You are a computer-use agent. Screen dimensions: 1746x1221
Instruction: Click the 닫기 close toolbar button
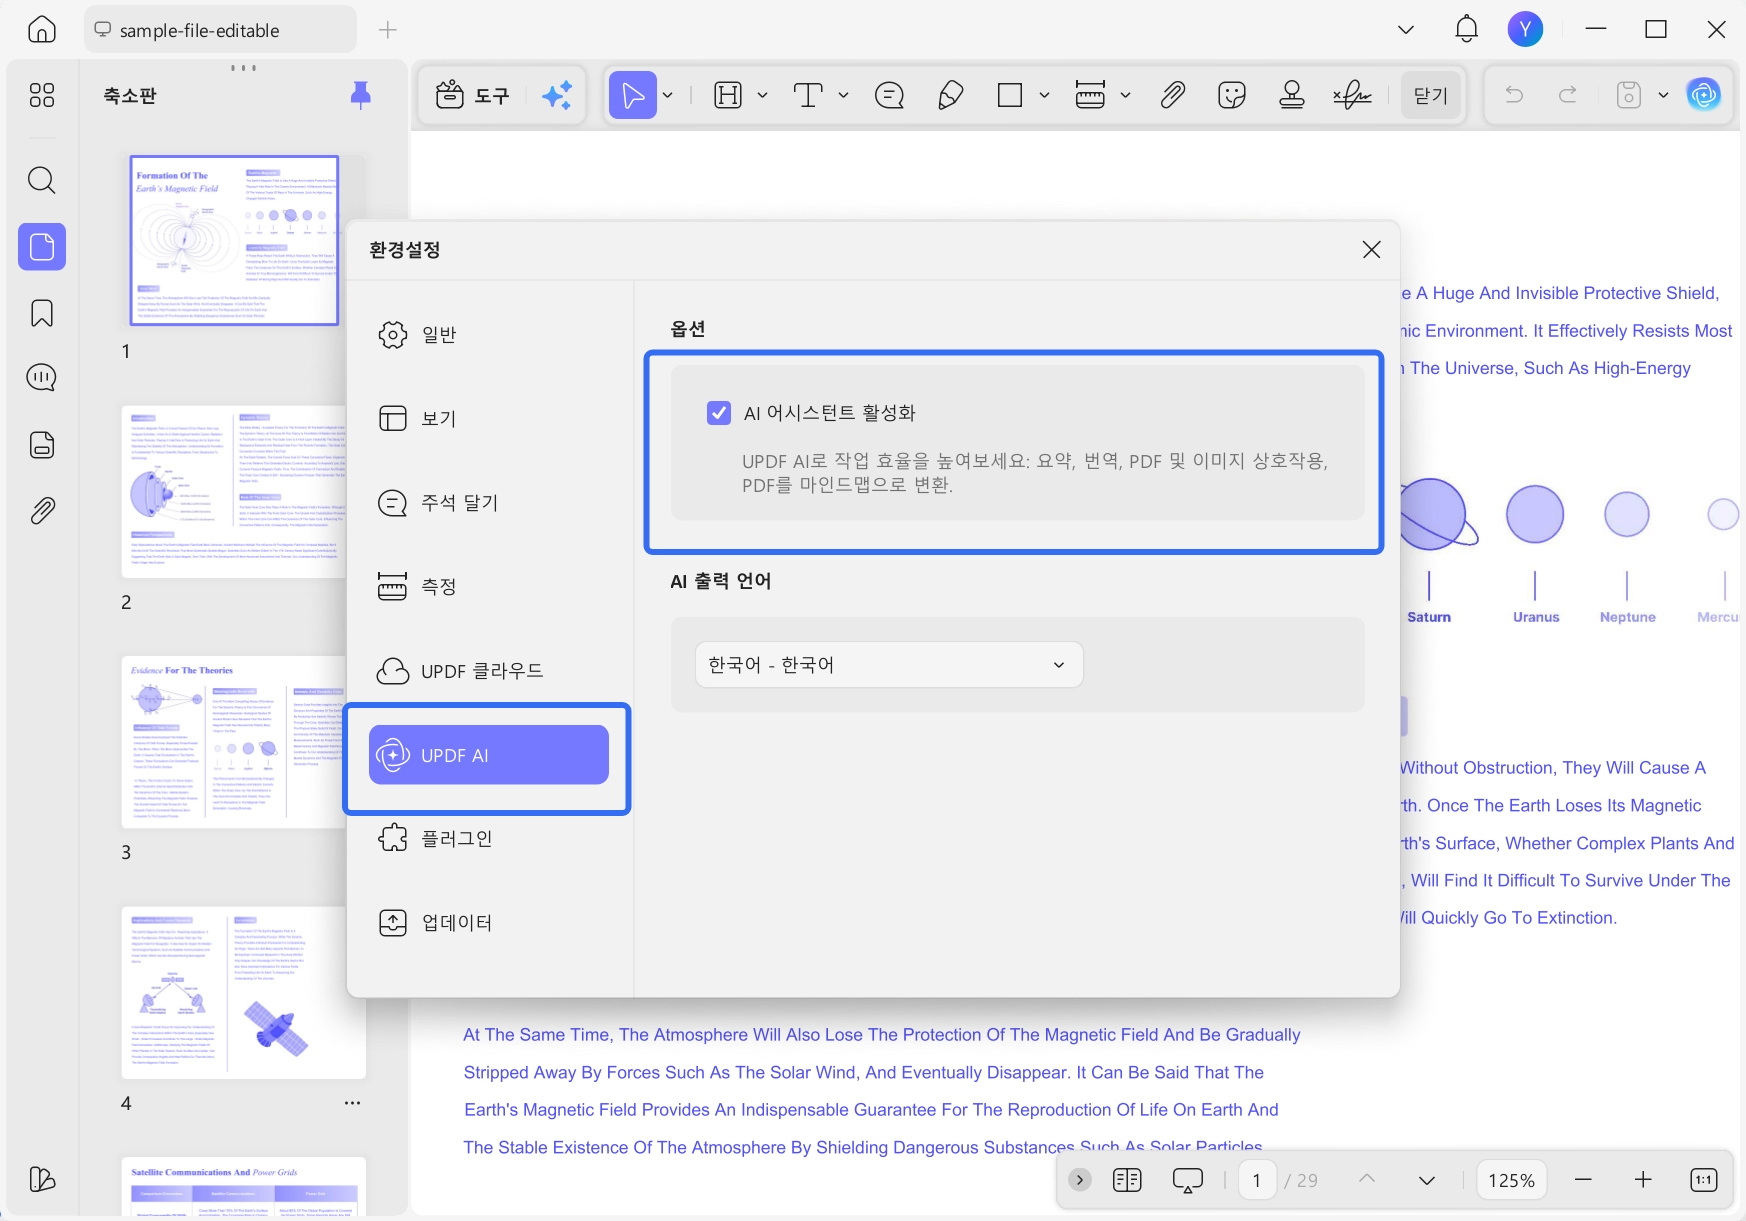(1431, 95)
